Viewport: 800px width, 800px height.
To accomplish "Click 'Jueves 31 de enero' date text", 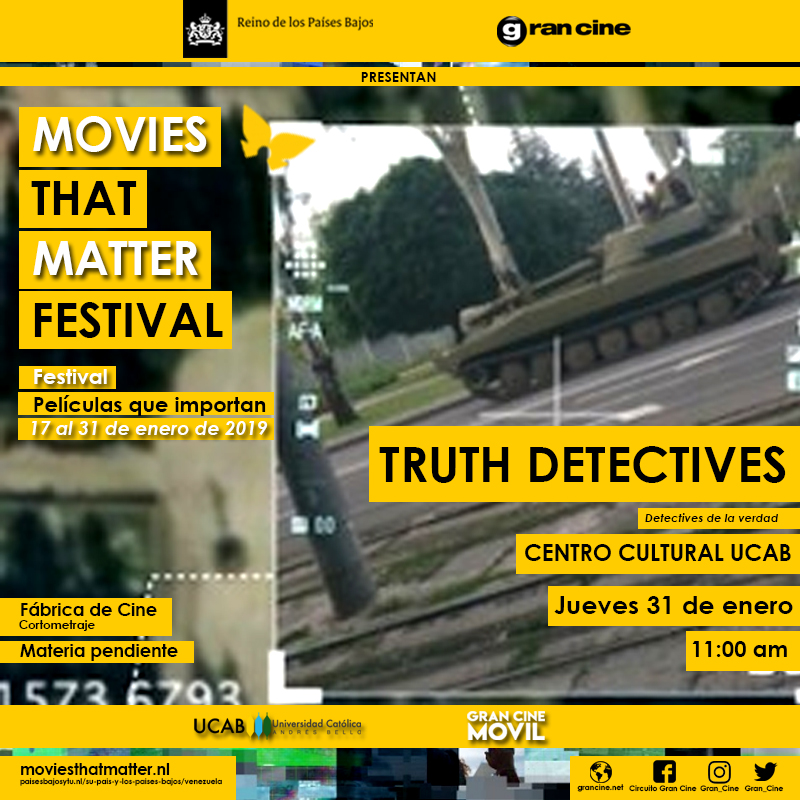I will click(x=673, y=606).
